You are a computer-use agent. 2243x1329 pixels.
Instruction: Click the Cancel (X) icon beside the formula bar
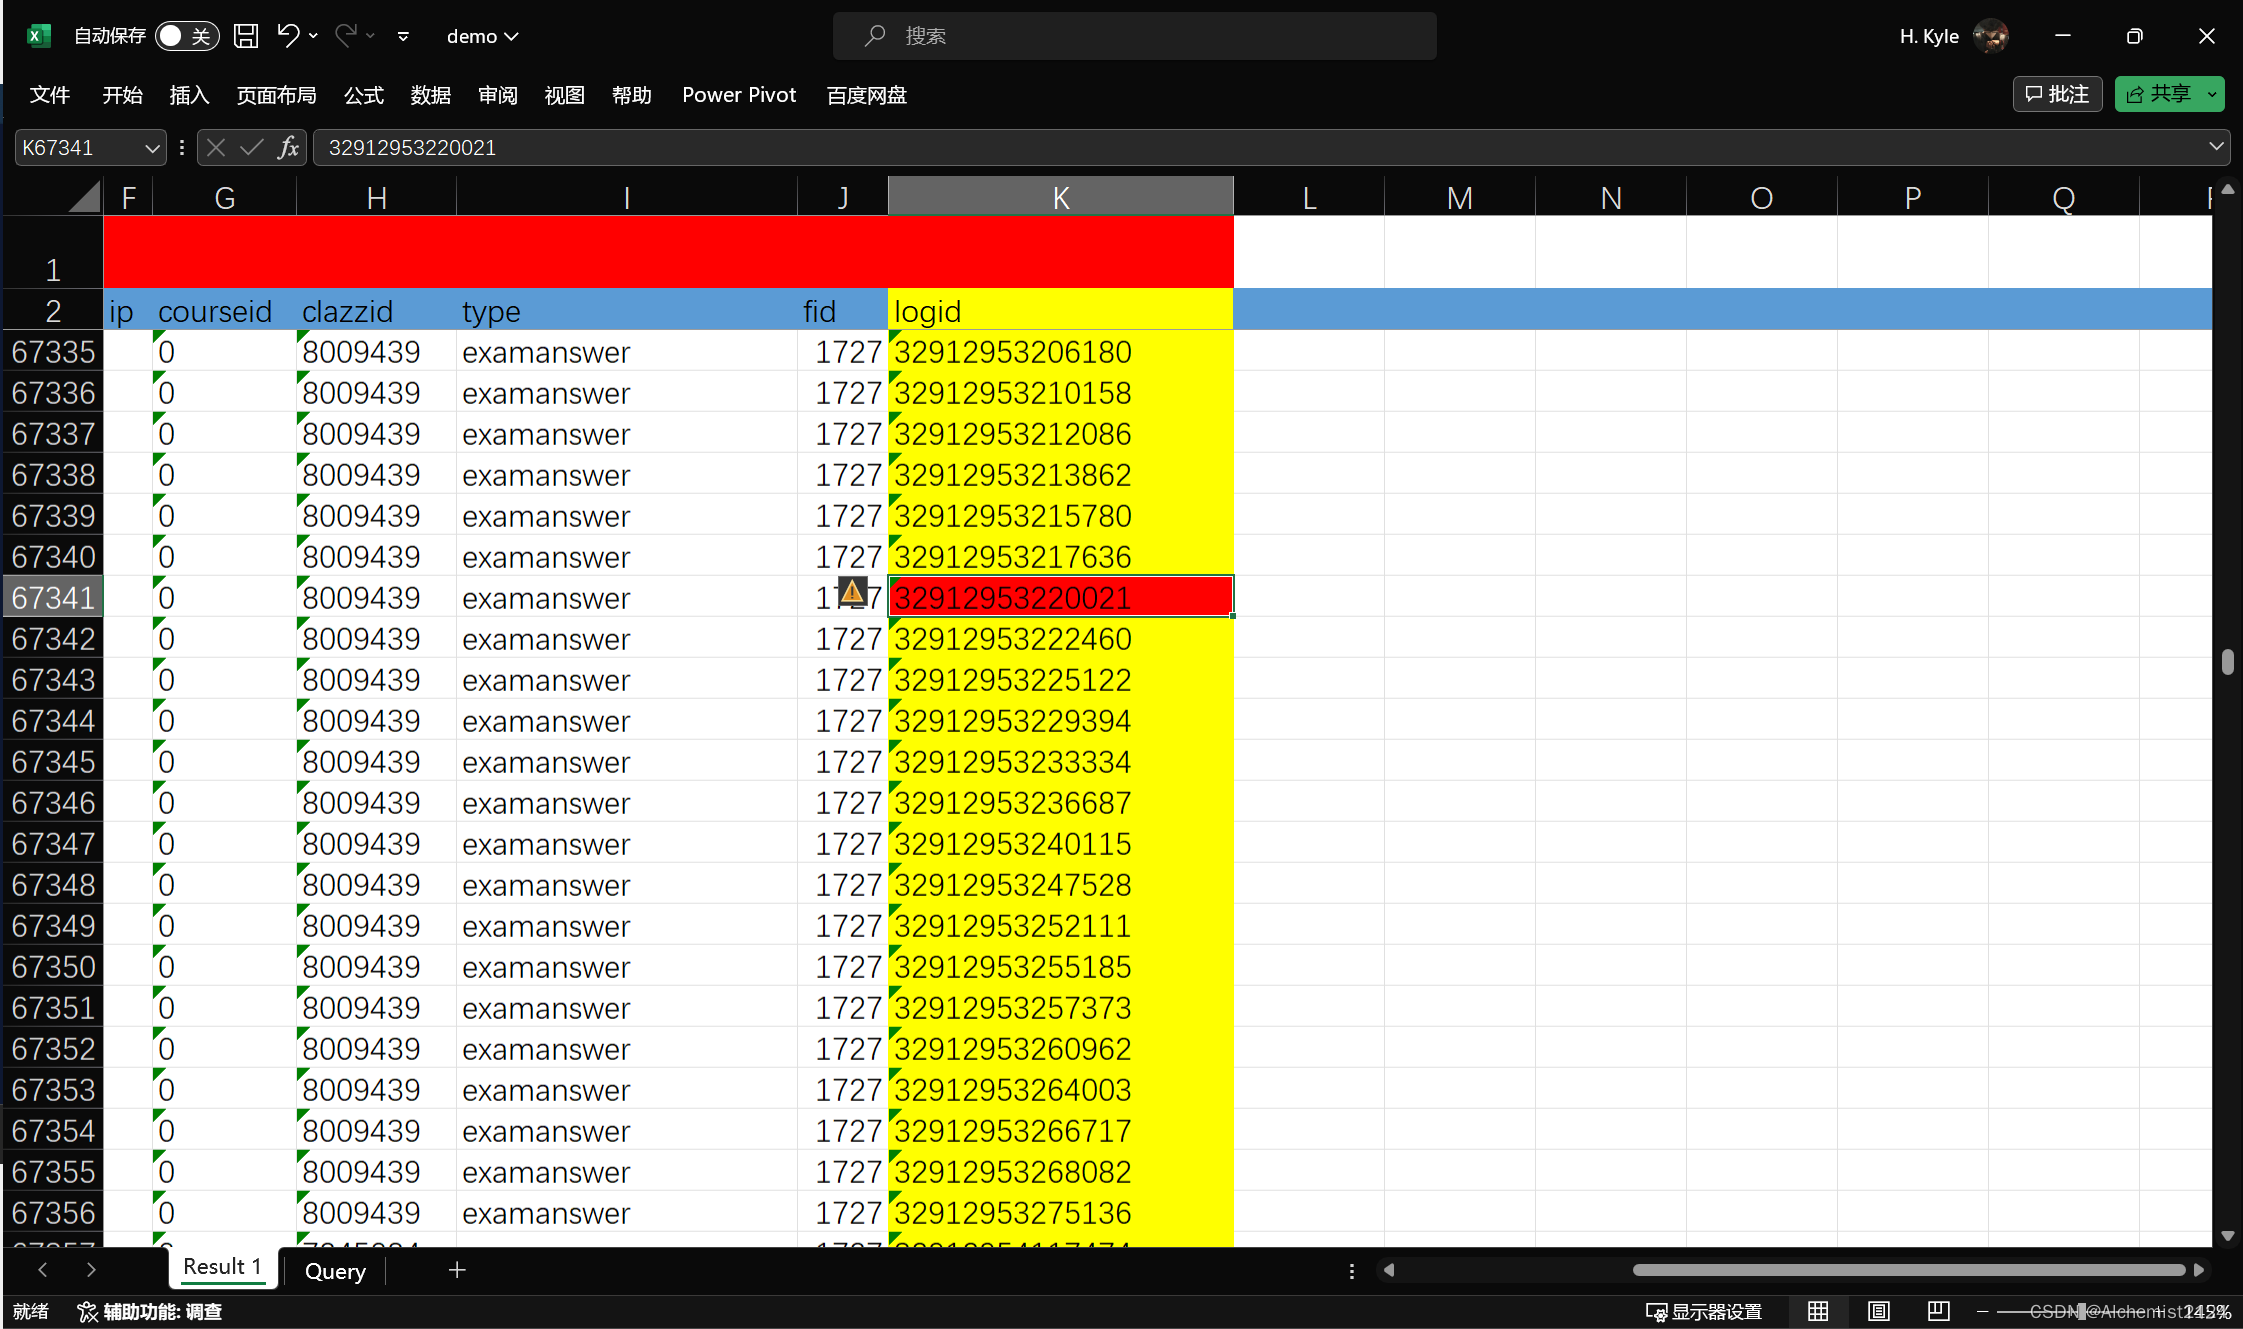point(216,147)
